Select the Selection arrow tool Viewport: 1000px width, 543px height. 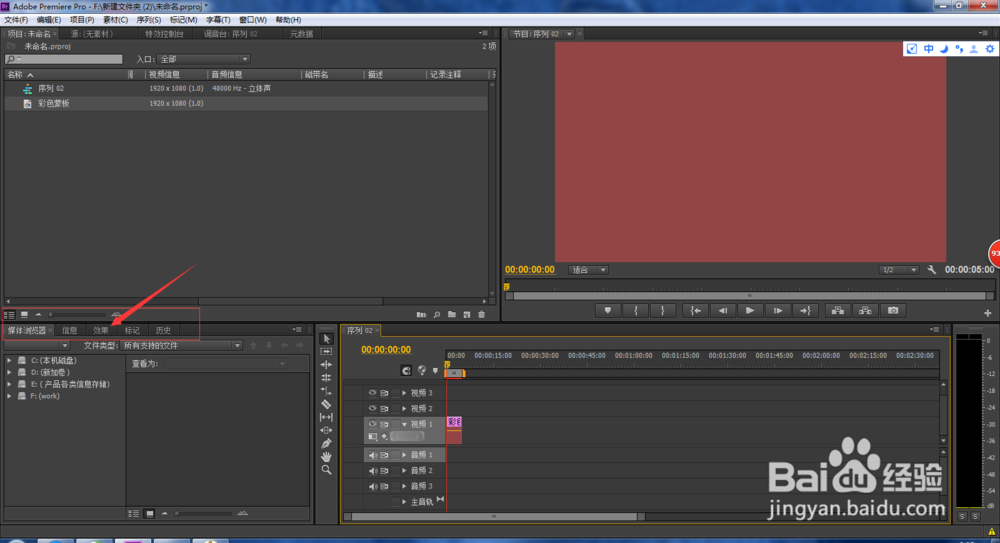click(x=327, y=339)
